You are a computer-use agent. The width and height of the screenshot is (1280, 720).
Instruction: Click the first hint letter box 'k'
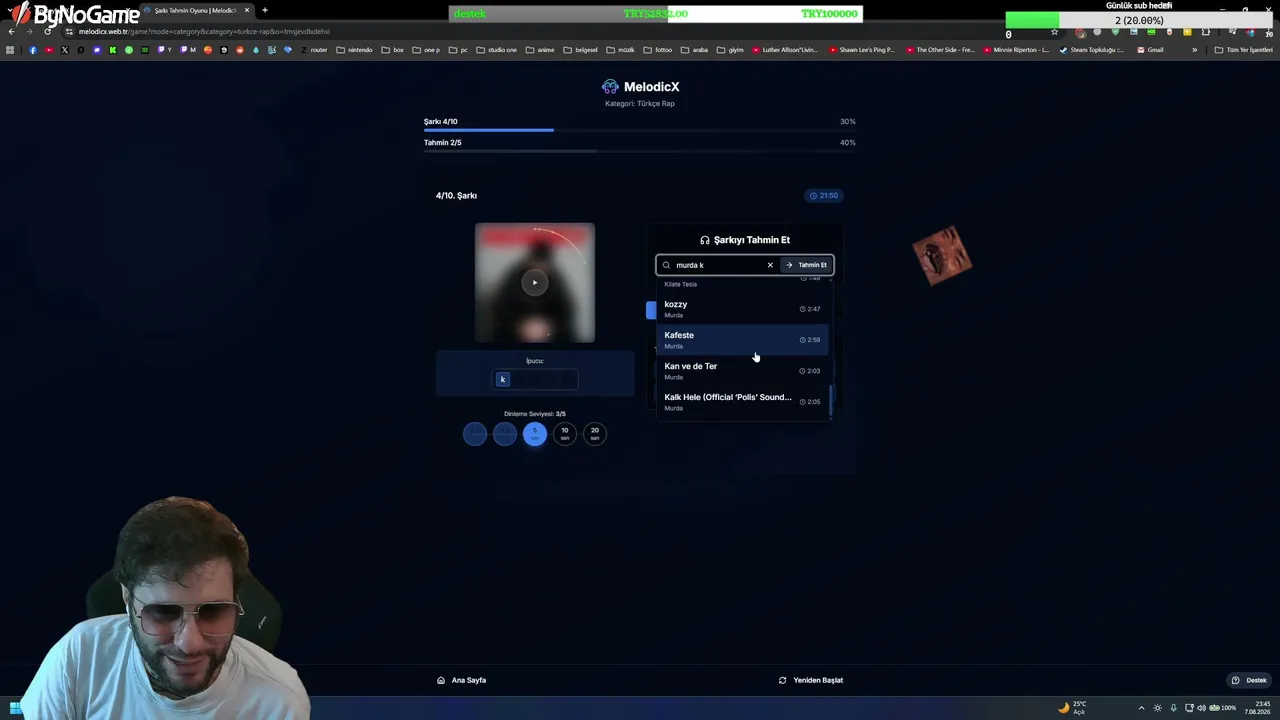coord(503,379)
